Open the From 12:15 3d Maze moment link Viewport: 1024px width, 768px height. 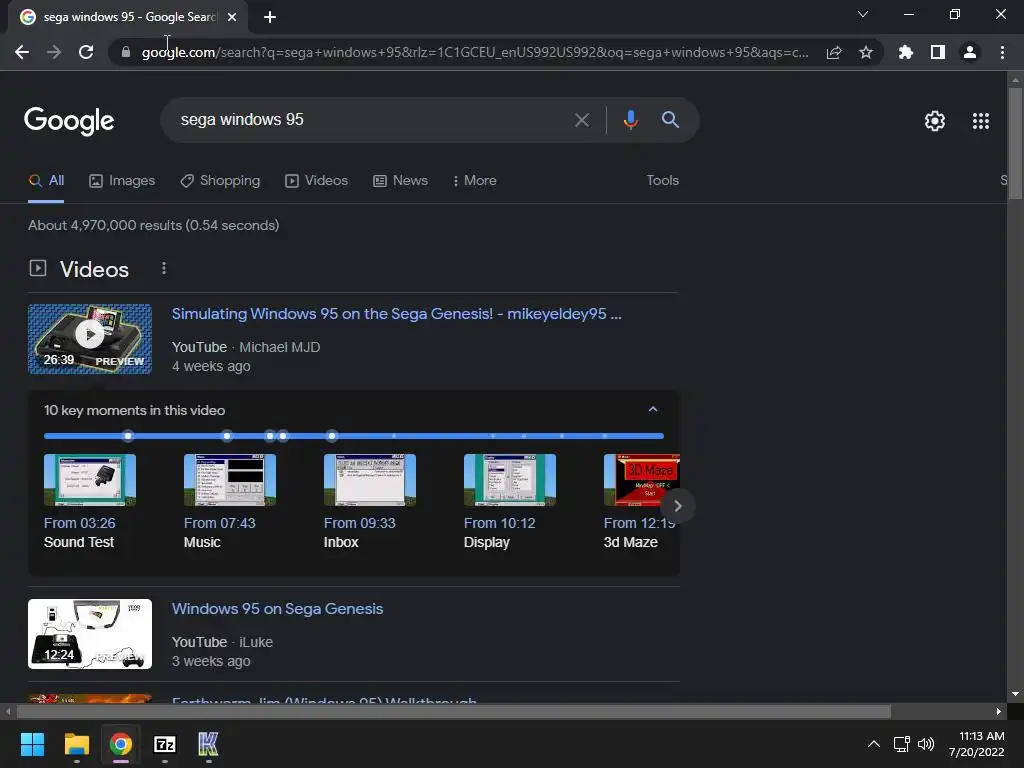pyautogui.click(x=639, y=524)
